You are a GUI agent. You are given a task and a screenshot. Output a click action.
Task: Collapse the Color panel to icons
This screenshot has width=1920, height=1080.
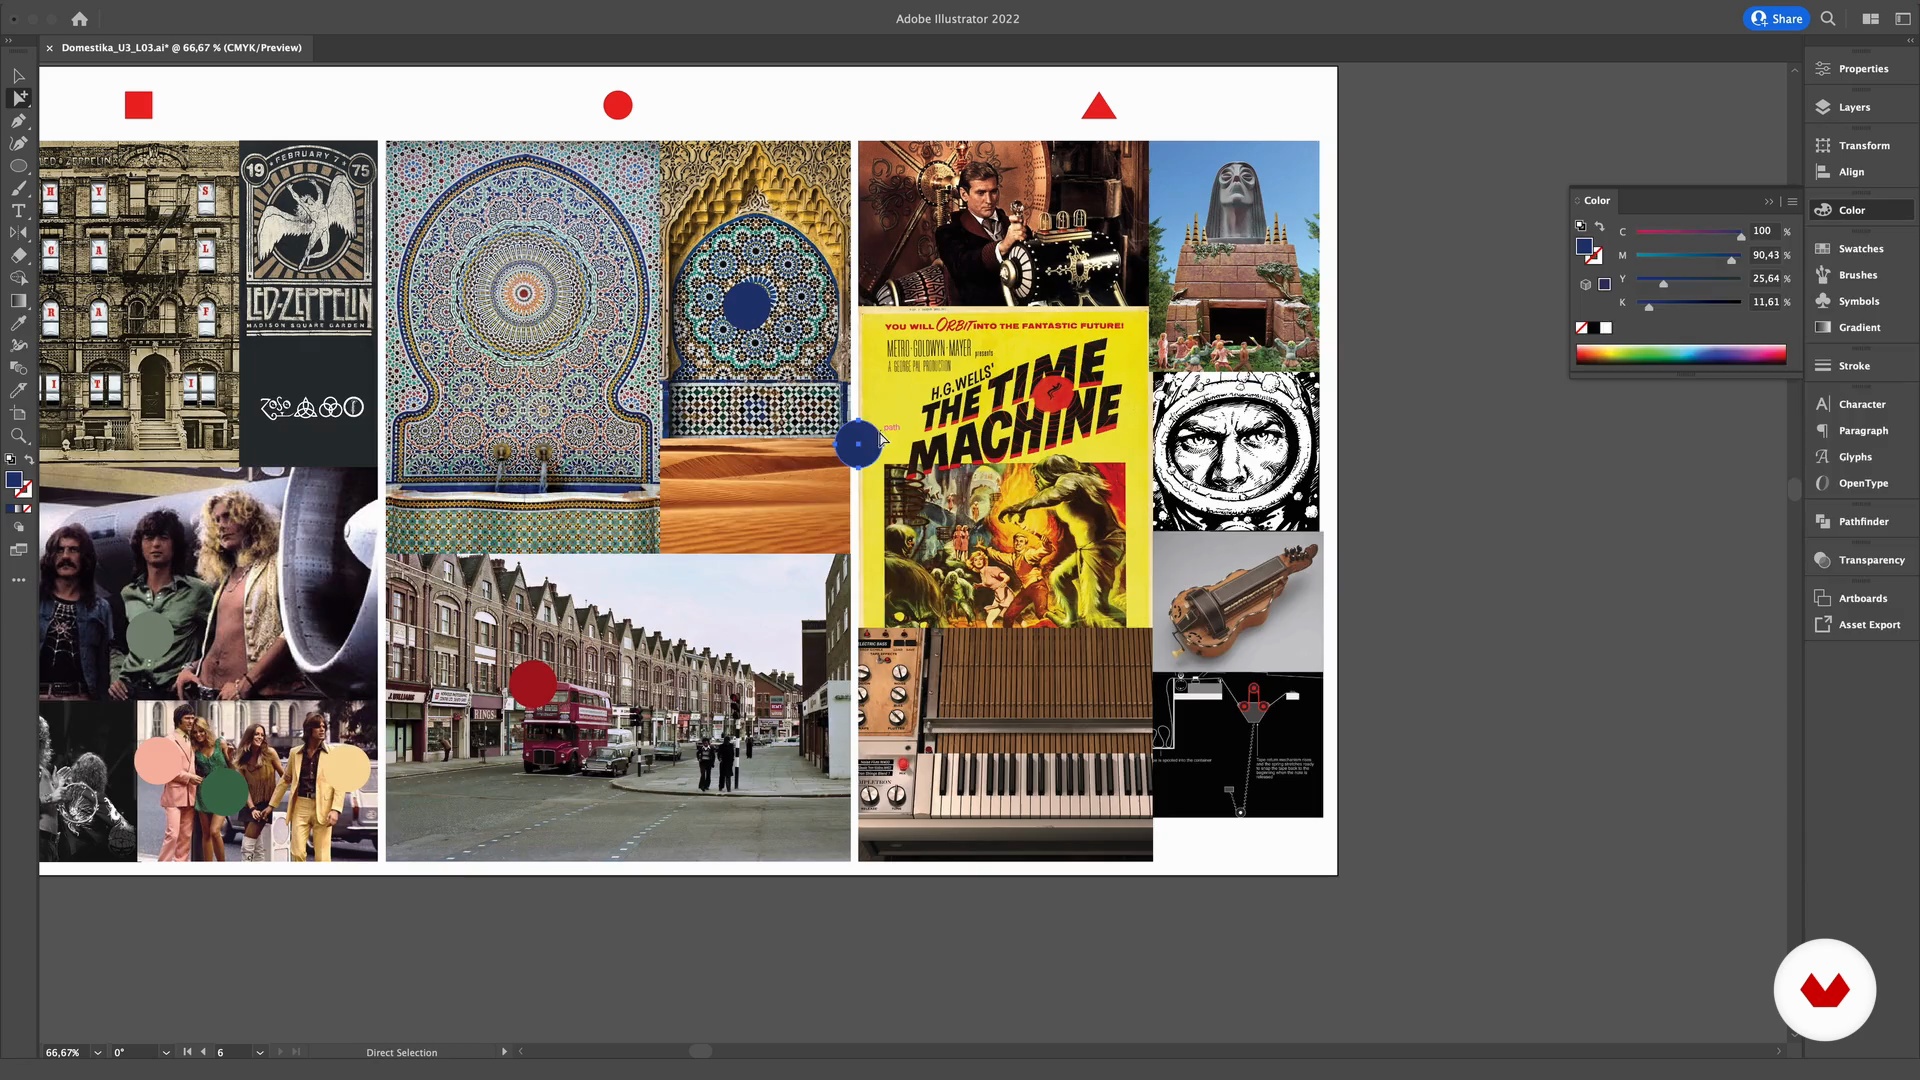(x=1768, y=201)
